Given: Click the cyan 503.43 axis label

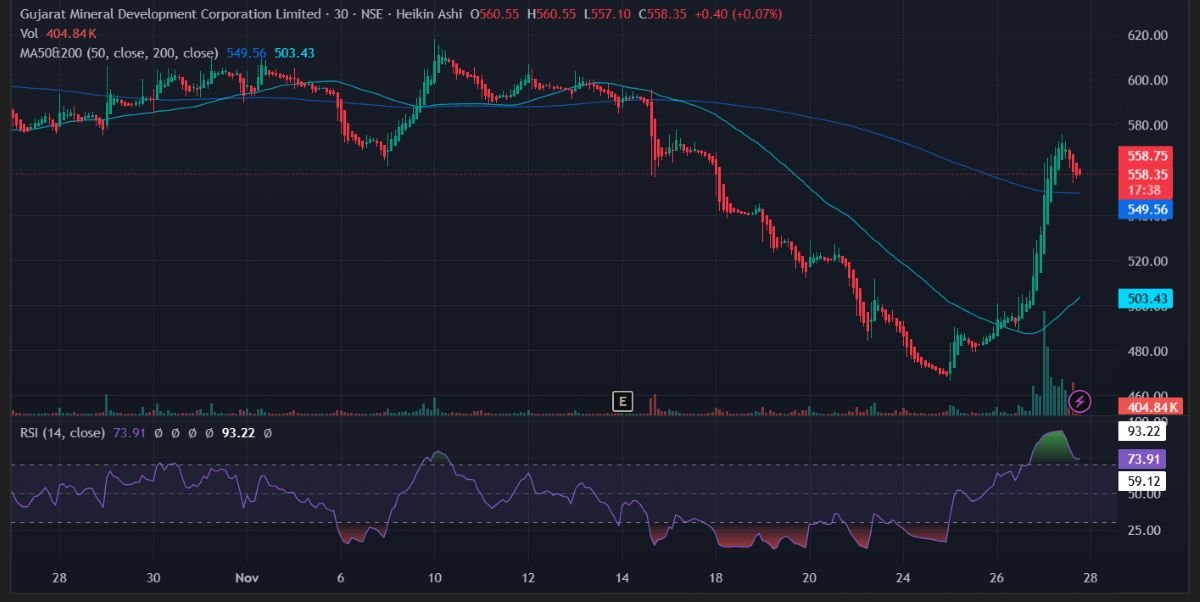Looking at the screenshot, I should [x=1147, y=299].
